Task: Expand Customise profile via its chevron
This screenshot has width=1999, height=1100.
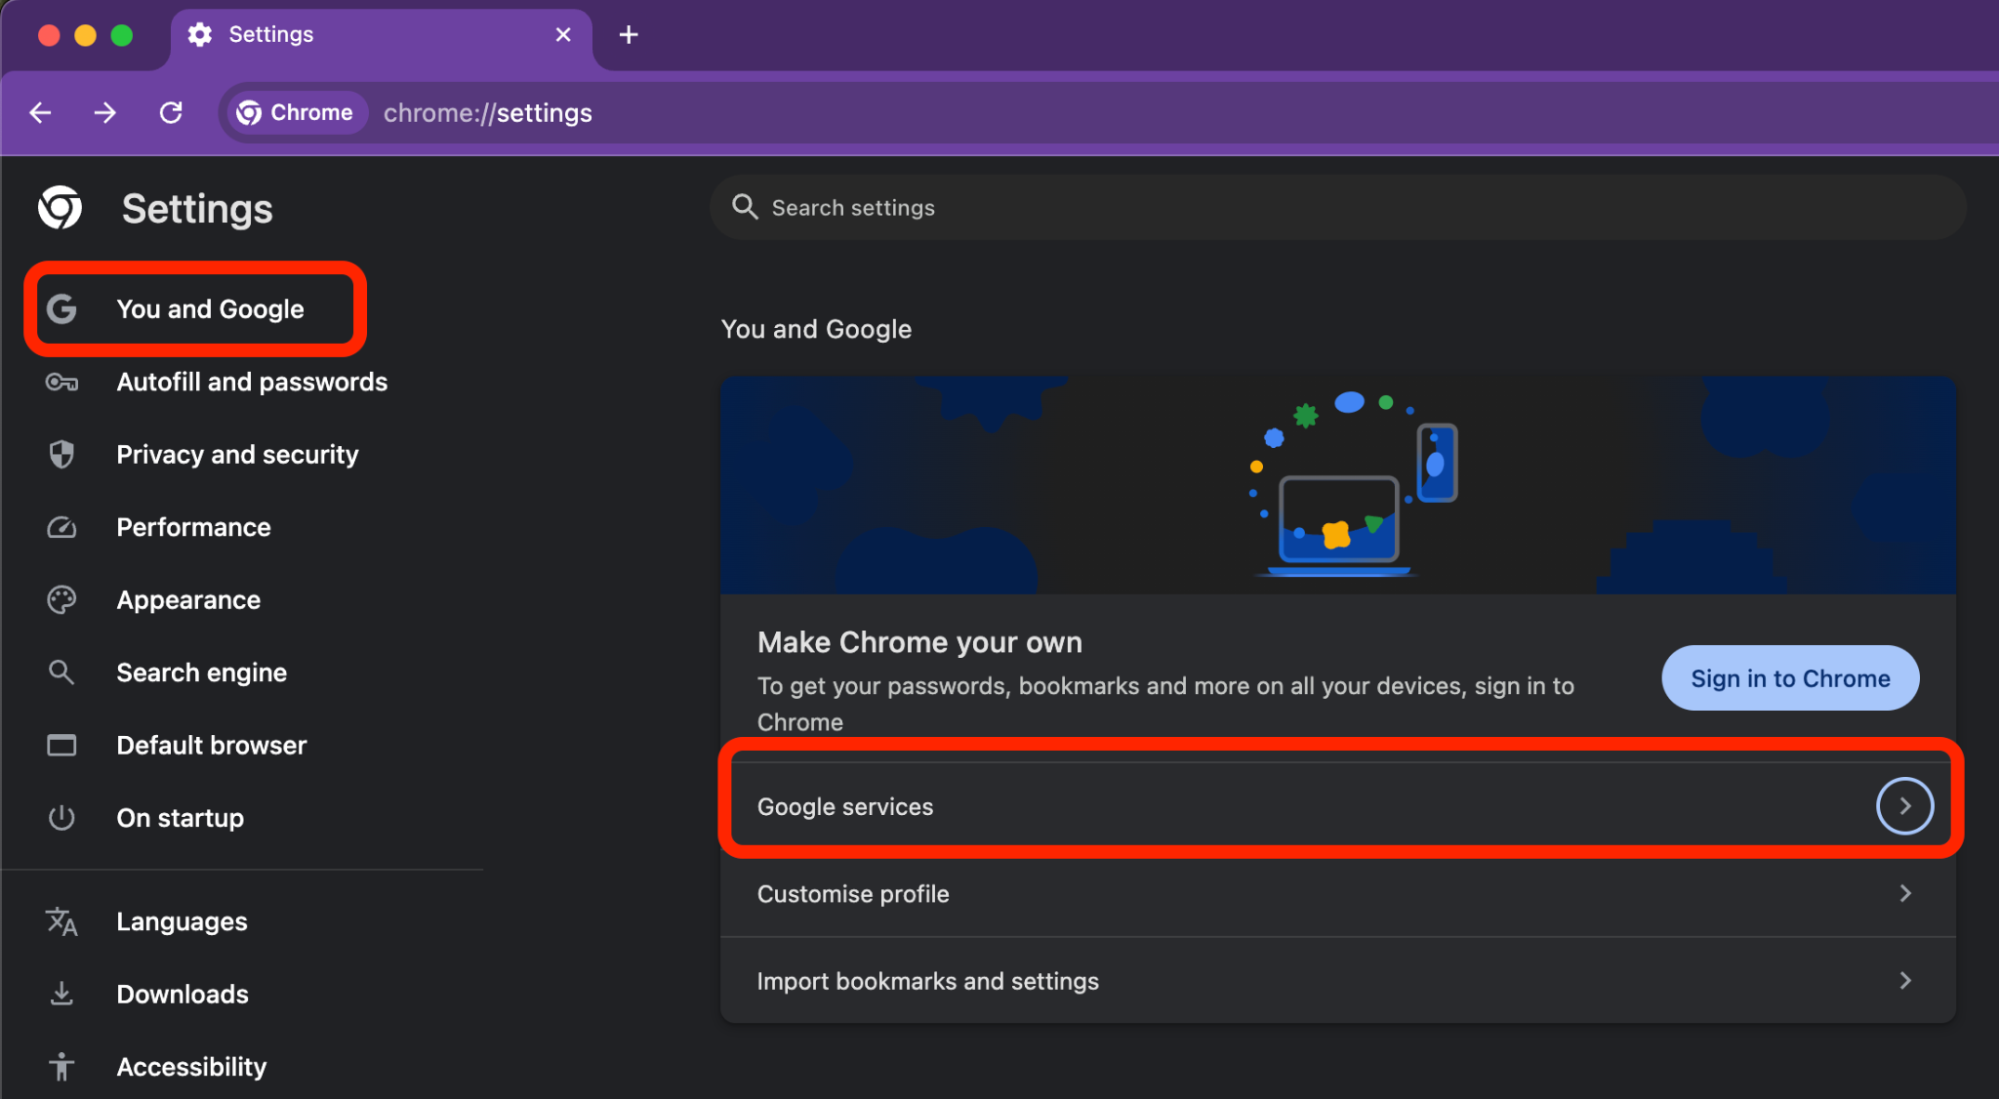Action: coord(1905,894)
